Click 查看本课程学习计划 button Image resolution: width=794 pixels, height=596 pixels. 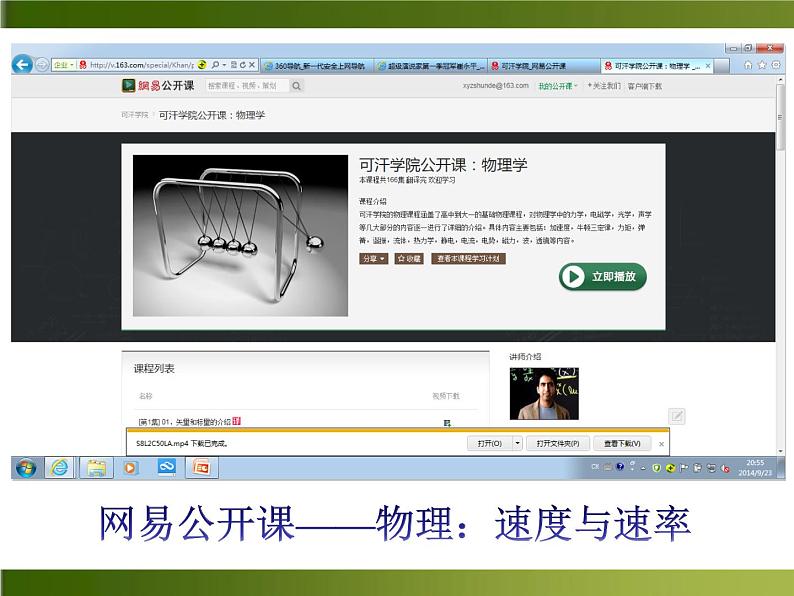[x=468, y=258]
